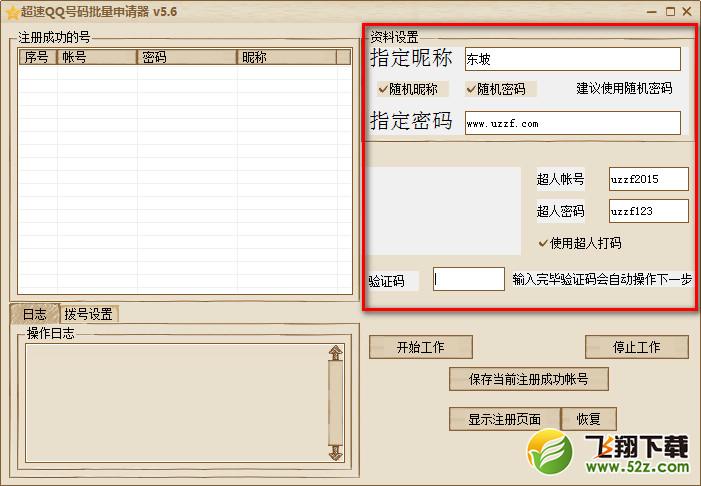701x486 pixels.
Task: Open the 拨号设置 tab
Action: [x=89, y=314]
